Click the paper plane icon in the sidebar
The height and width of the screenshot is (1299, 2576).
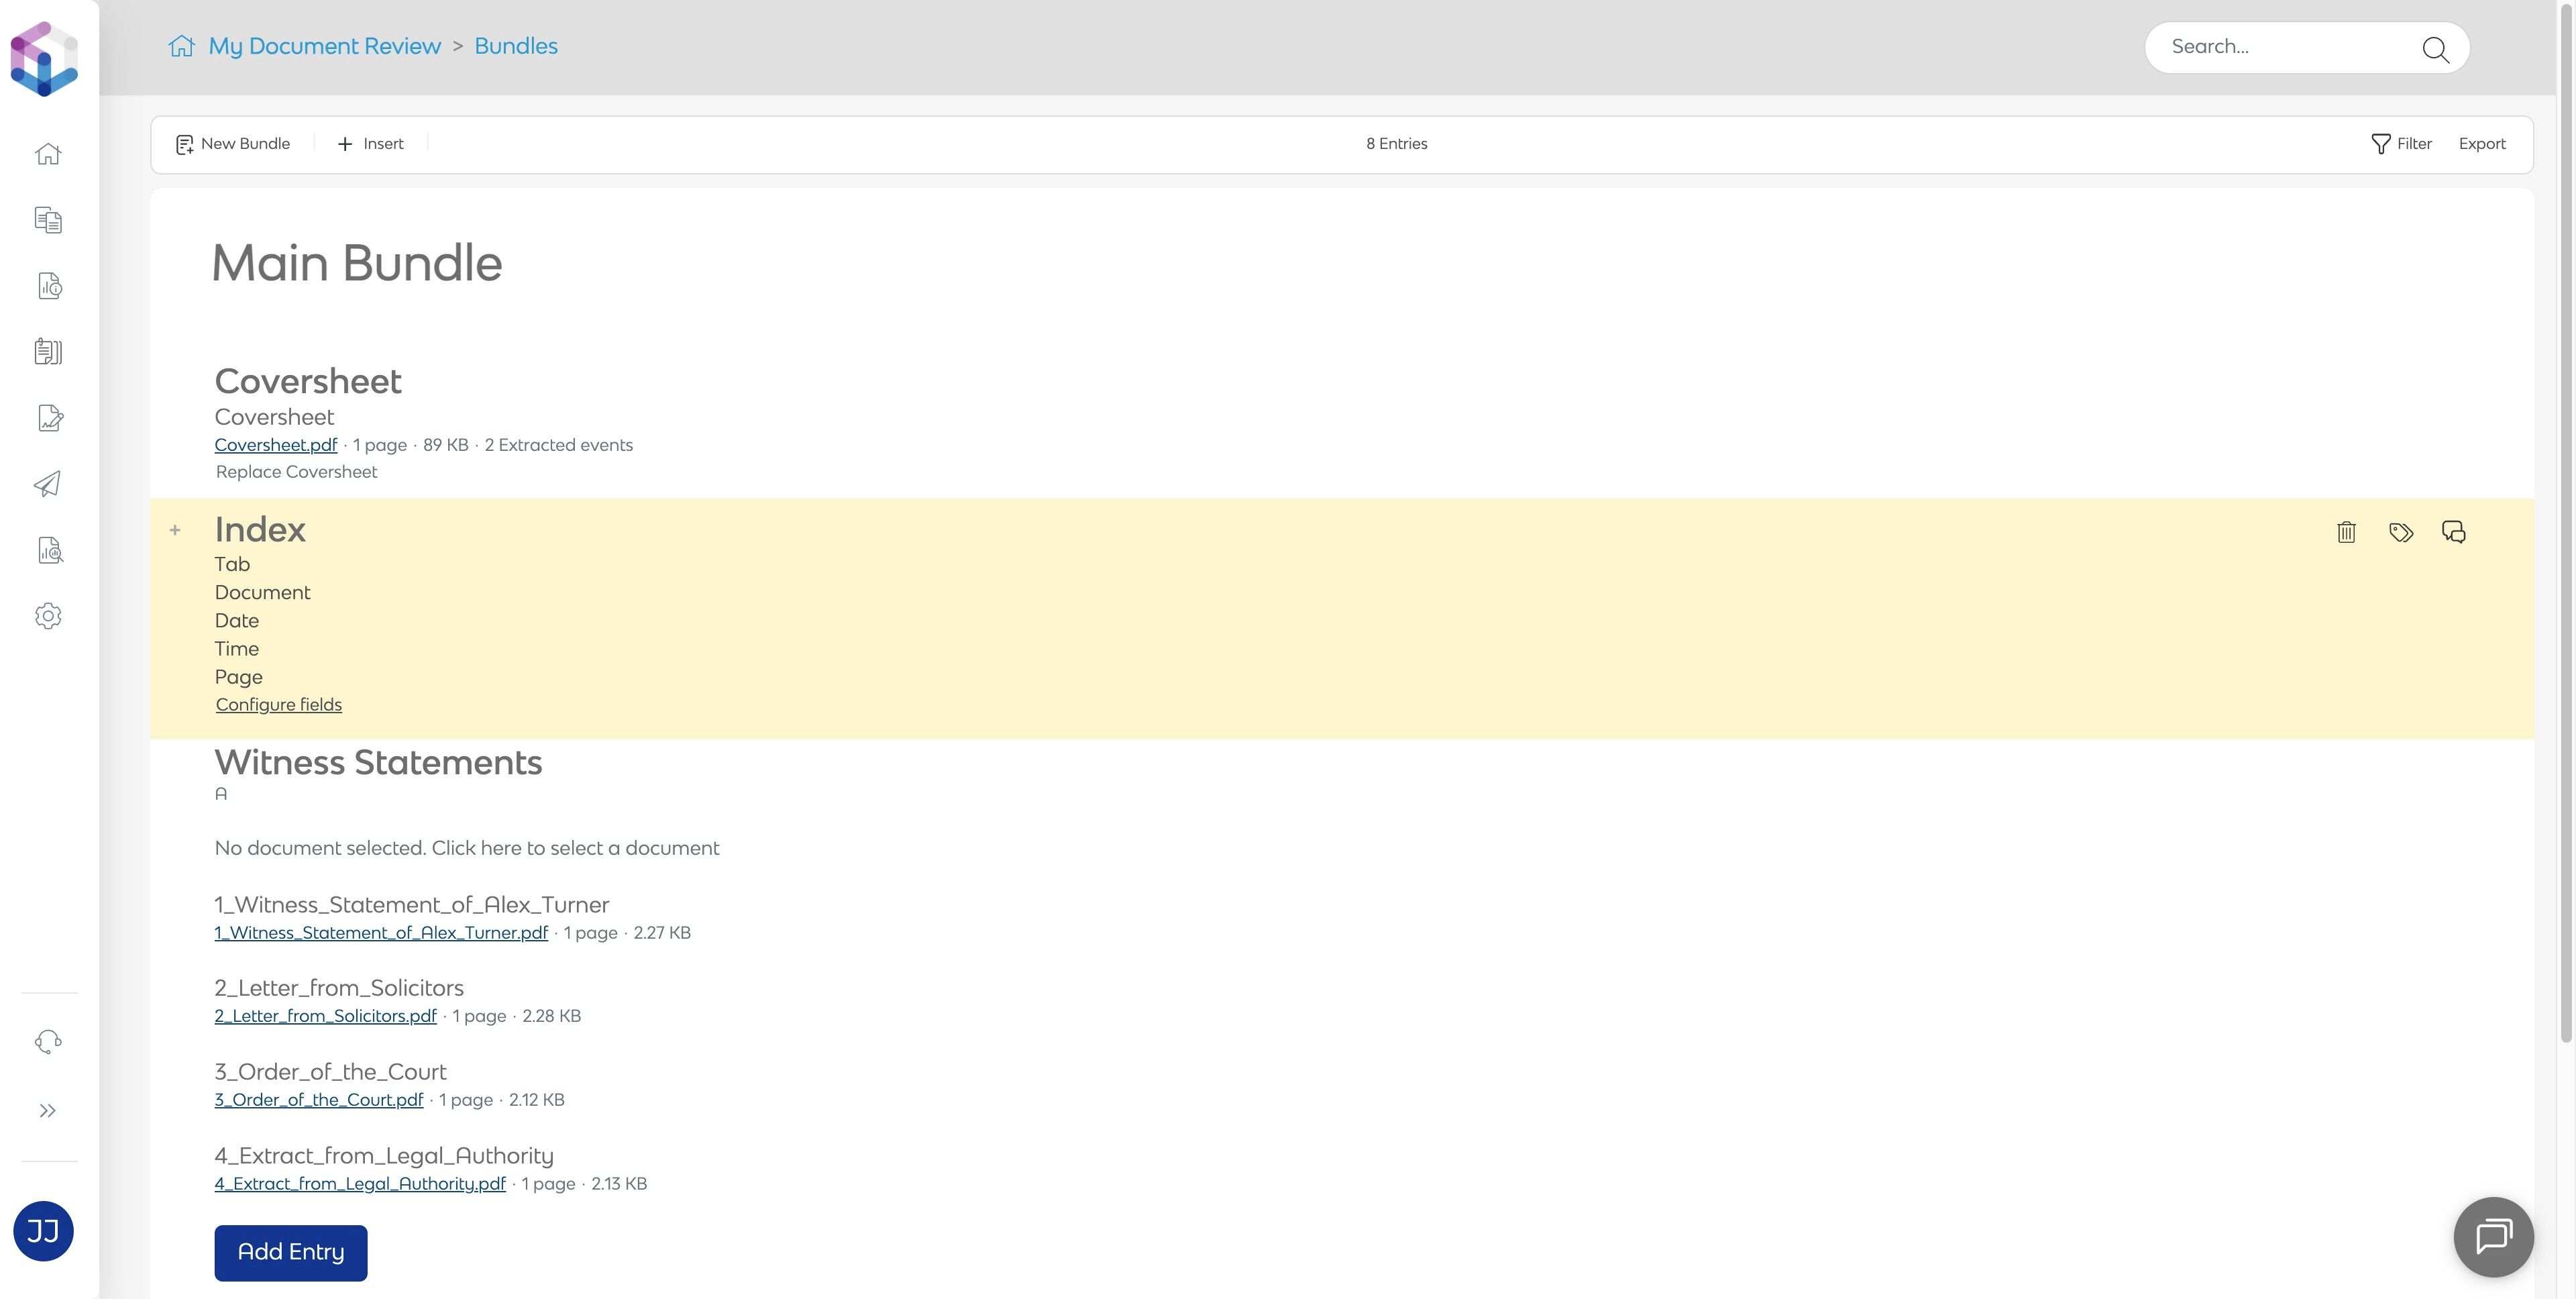pos(48,484)
